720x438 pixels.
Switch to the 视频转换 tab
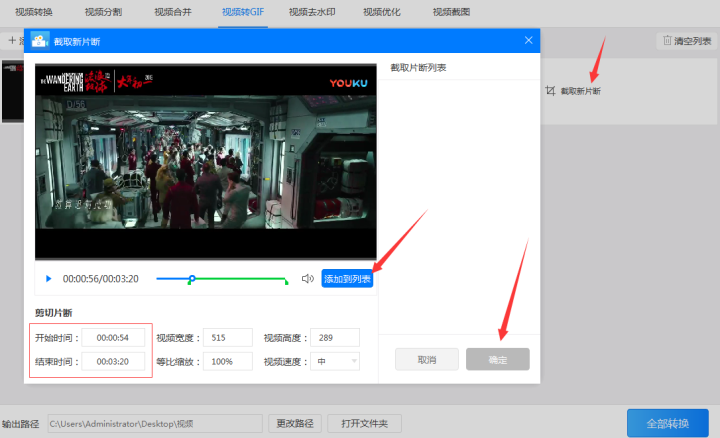point(34,12)
